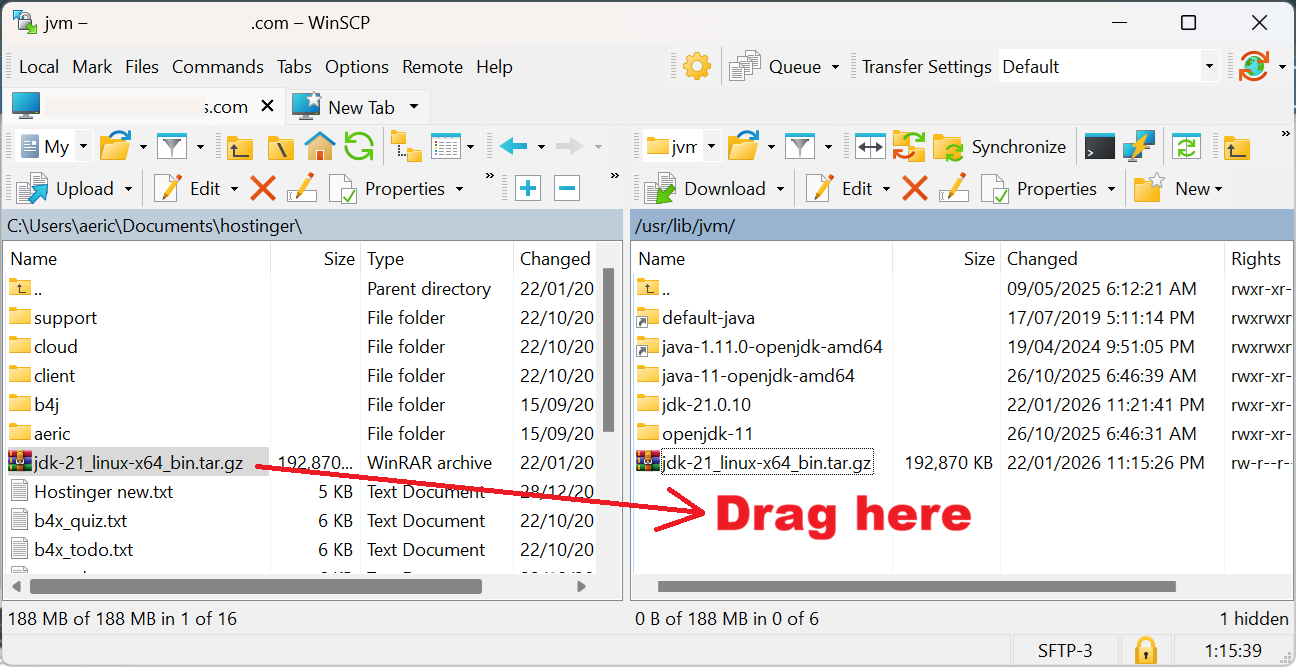Click the padlock encryption status icon
Image resolution: width=1296 pixels, height=667 pixels.
[1146, 650]
